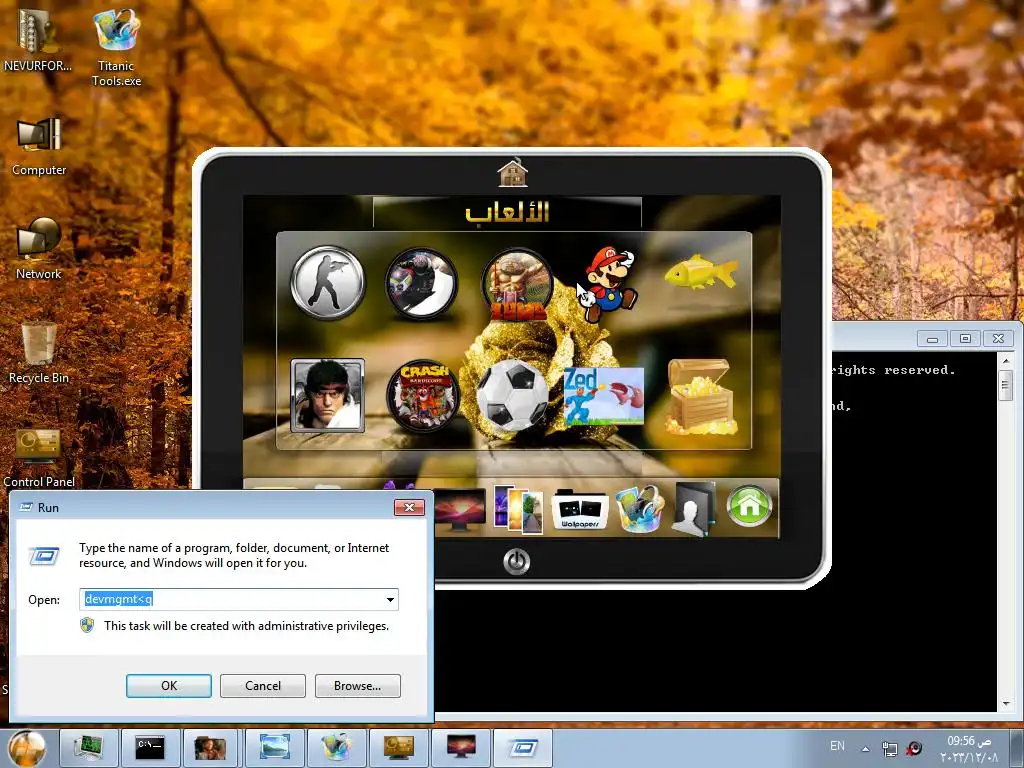Launch the motorbike racing game icon
The width and height of the screenshot is (1024, 768).
point(422,283)
